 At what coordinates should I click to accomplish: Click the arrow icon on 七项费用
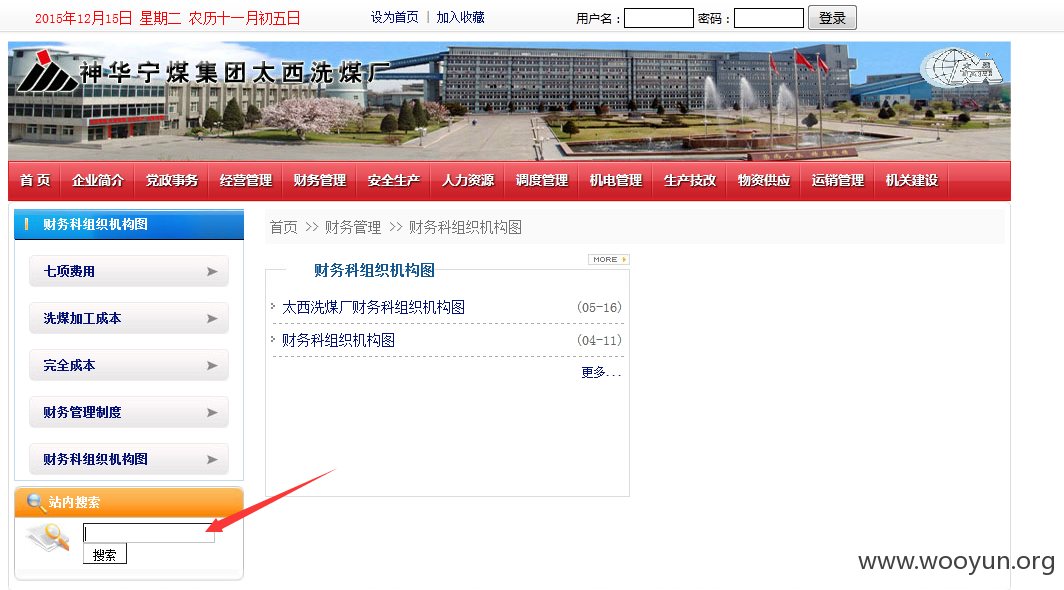(x=212, y=272)
